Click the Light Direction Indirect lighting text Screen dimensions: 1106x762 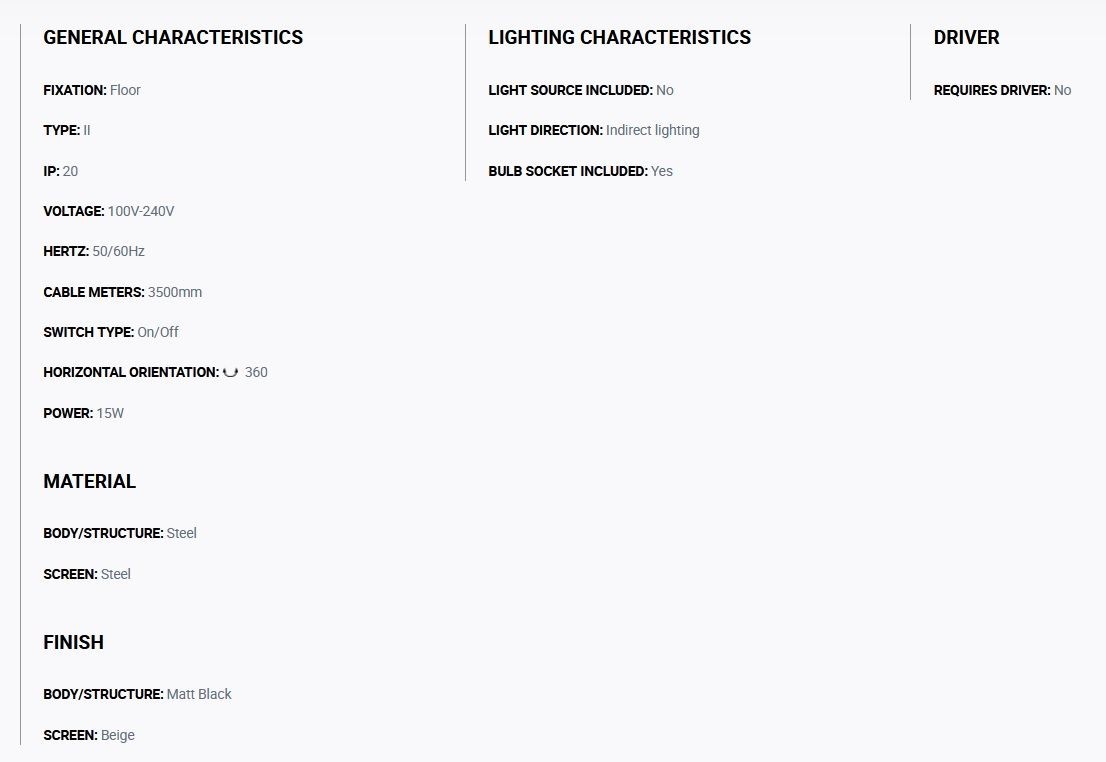coord(652,131)
